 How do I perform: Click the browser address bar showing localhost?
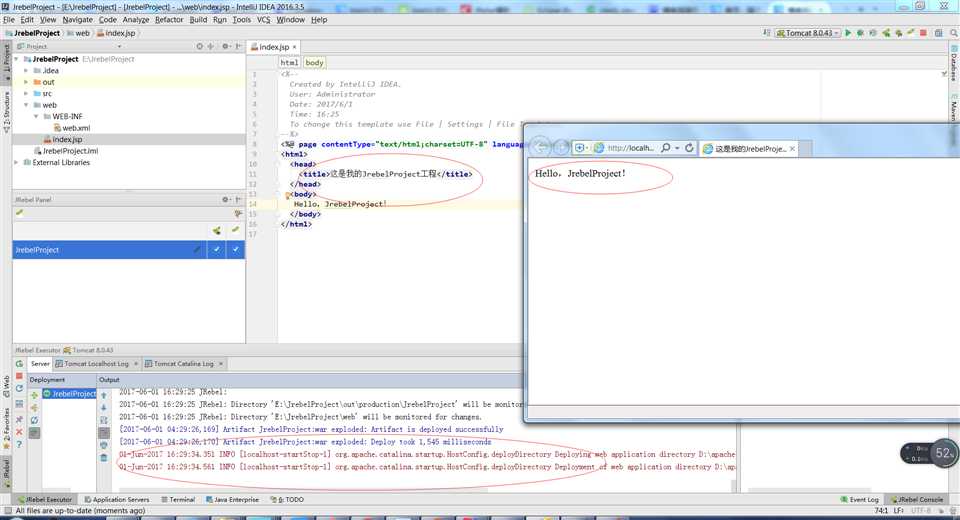point(631,148)
